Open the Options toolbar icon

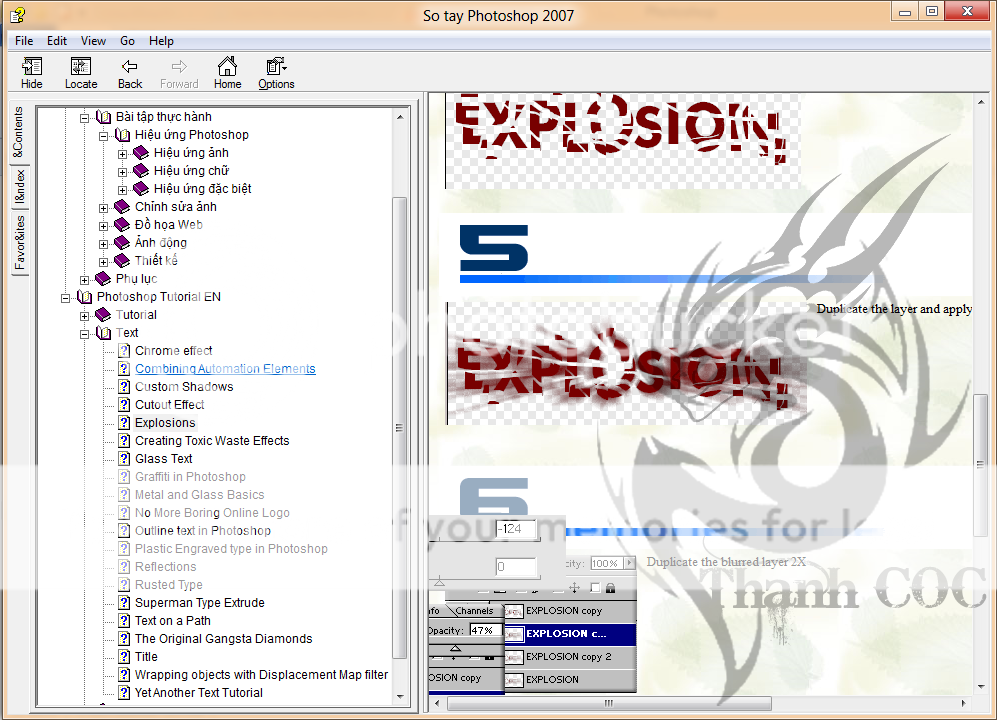coord(276,67)
